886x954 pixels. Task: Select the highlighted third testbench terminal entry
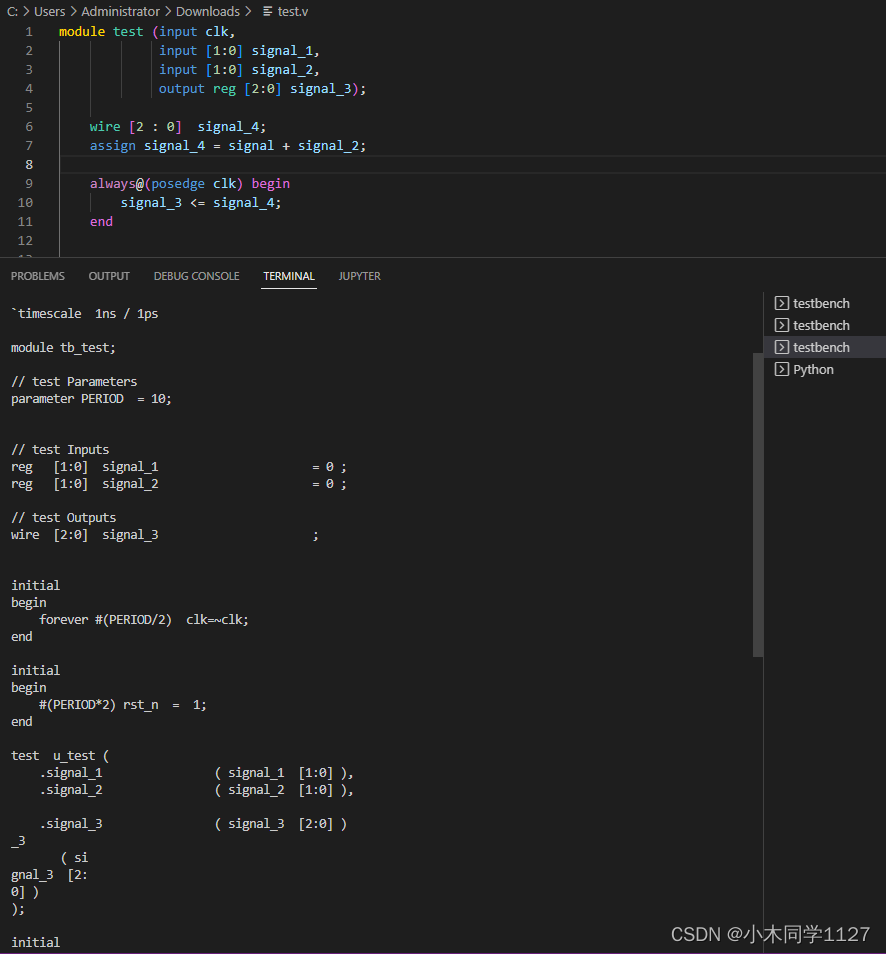(825, 347)
